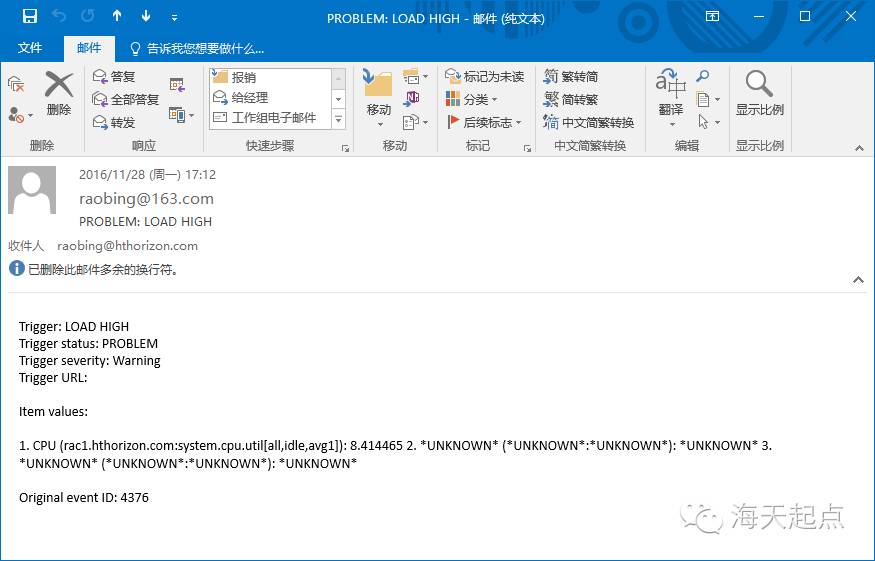Click 中文简繁转换 button
This screenshot has height=561, width=875.
(588, 122)
